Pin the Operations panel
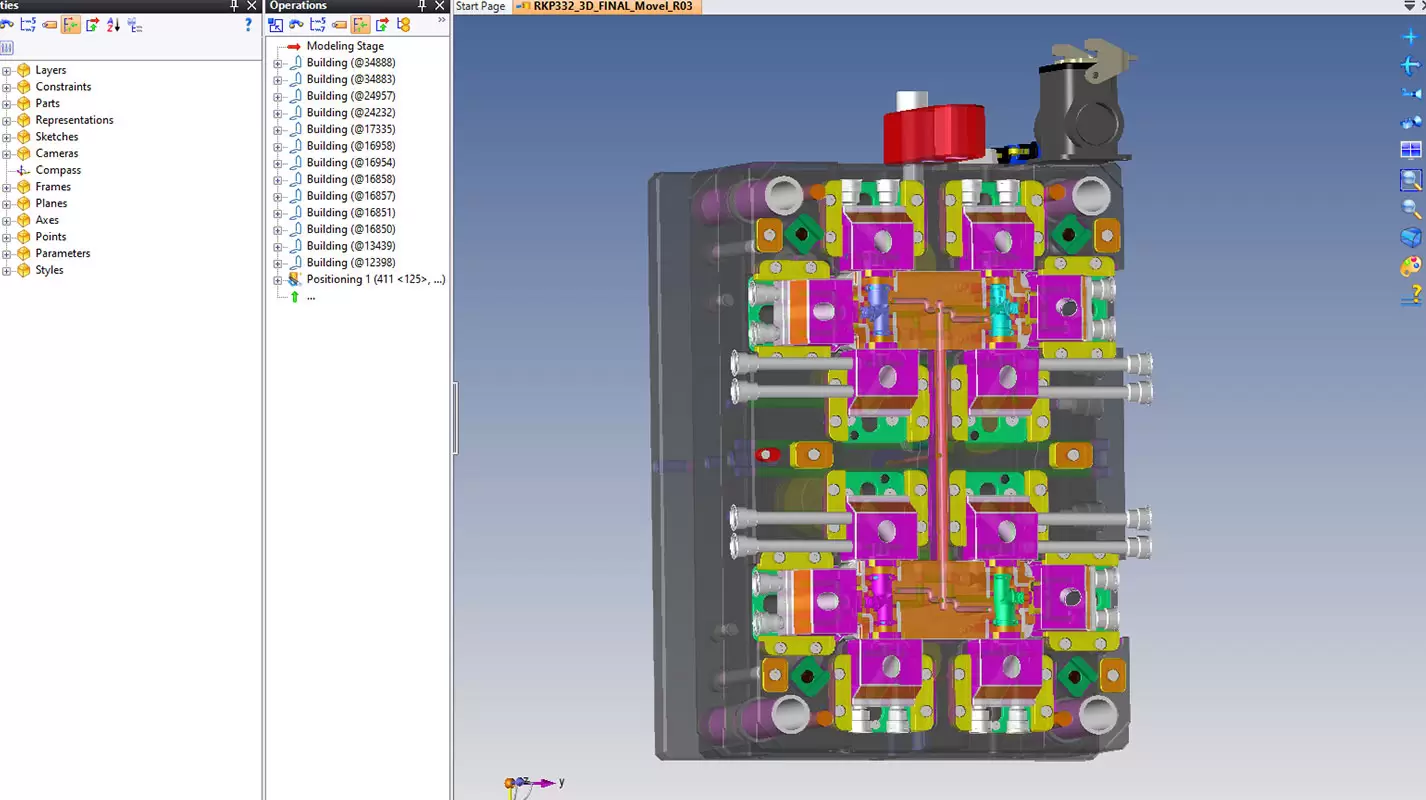The width and height of the screenshot is (1426, 800). (422, 6)
